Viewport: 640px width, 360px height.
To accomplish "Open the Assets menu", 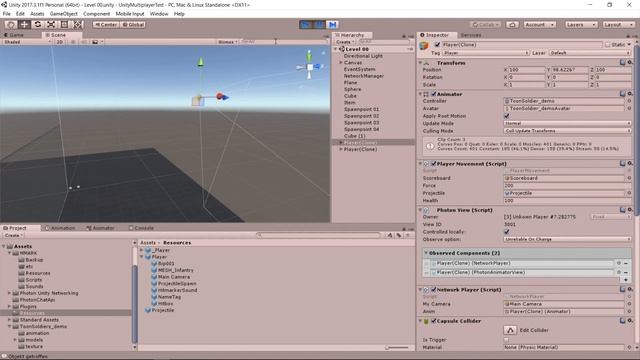I will (x=37, y=14).
